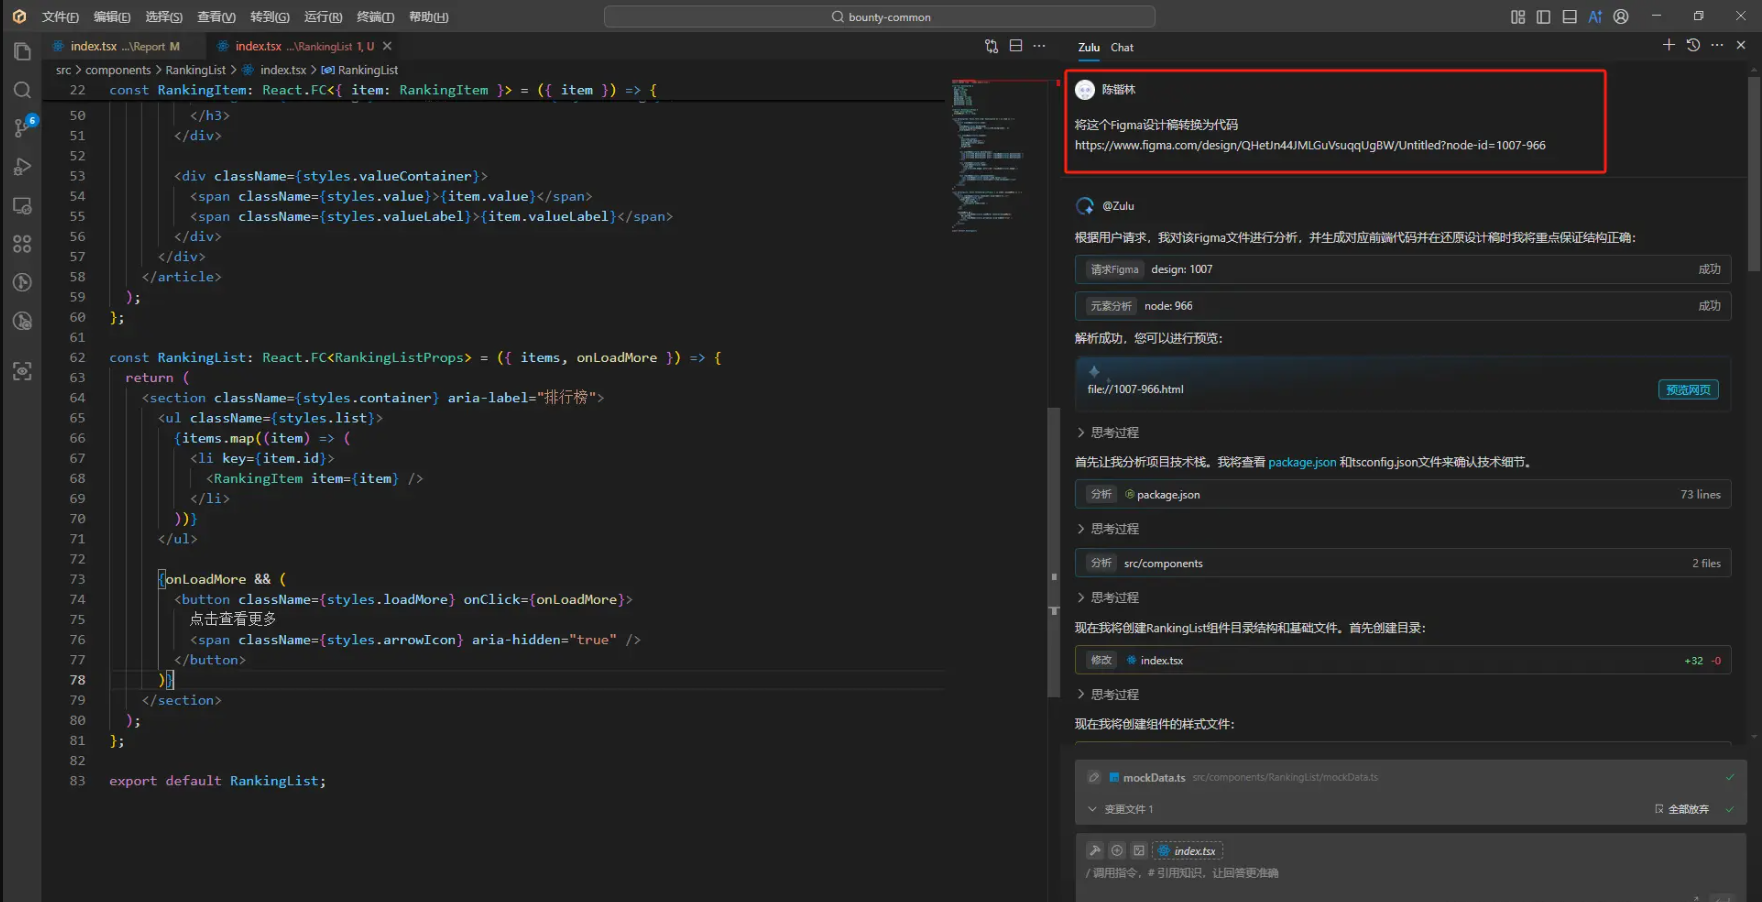Click the add context plus icon in chat input
Viewport: 1762px width, 902px height.
tap(1117, 851)
